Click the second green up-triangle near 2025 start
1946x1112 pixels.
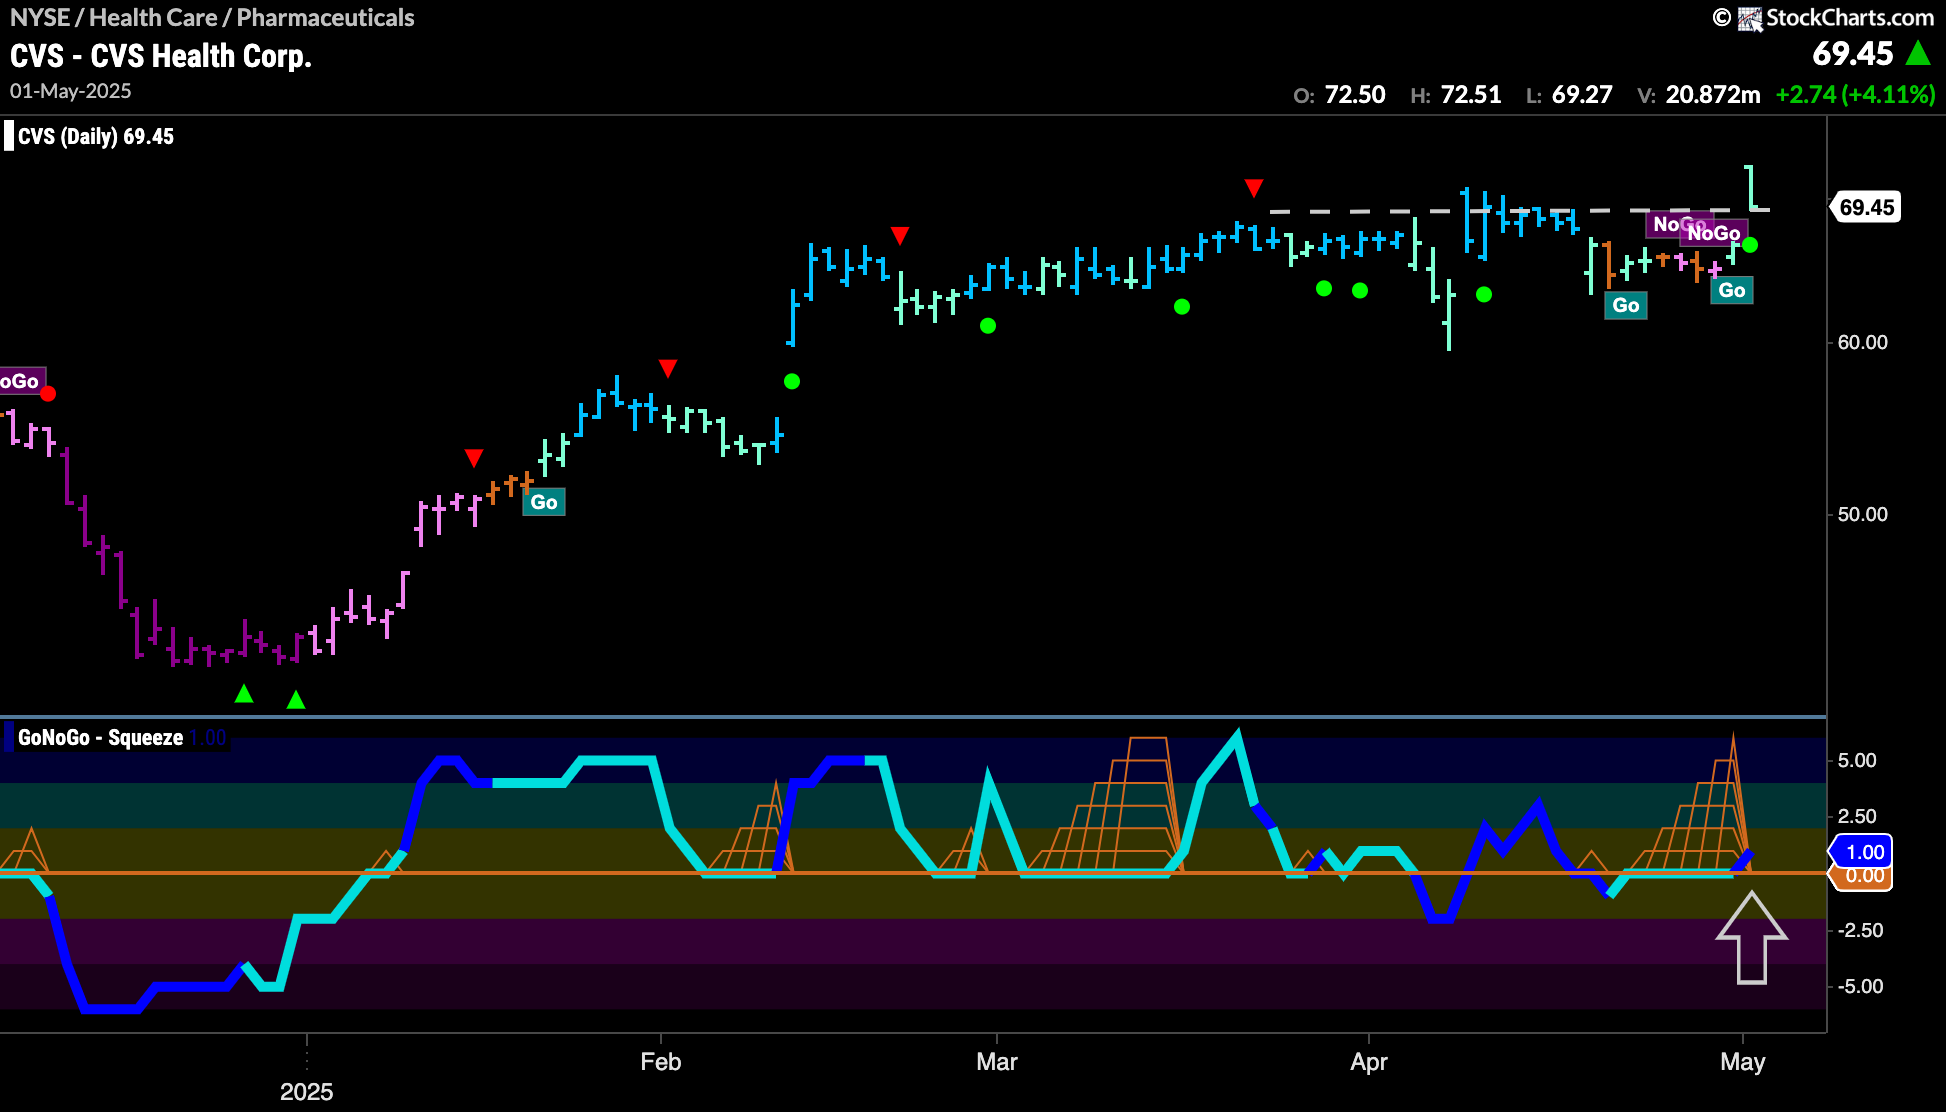coord(296,700)
